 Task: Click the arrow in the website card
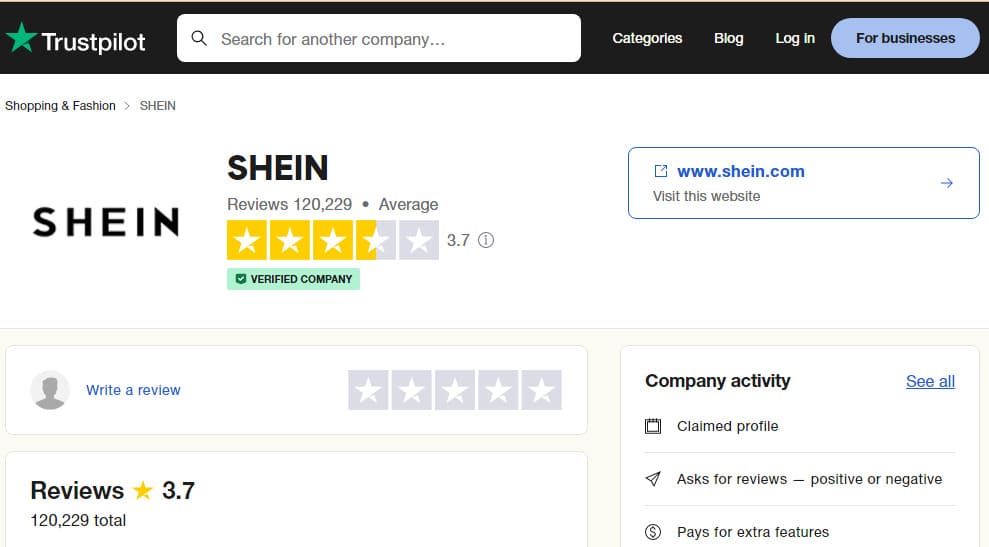tap(947, 183)
